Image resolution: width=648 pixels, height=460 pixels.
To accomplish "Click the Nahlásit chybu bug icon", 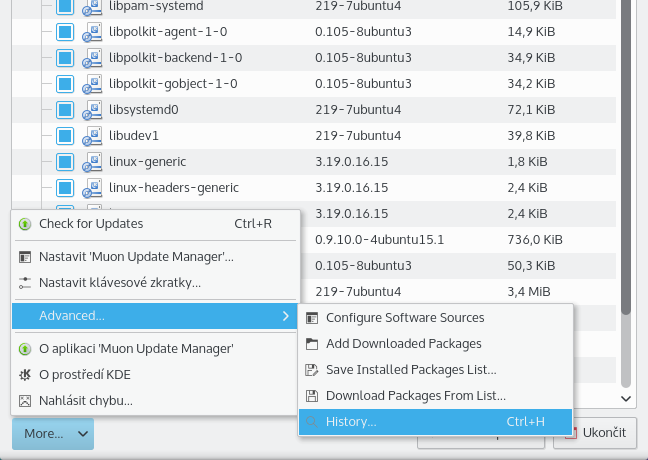I will [x=25, y=401].
